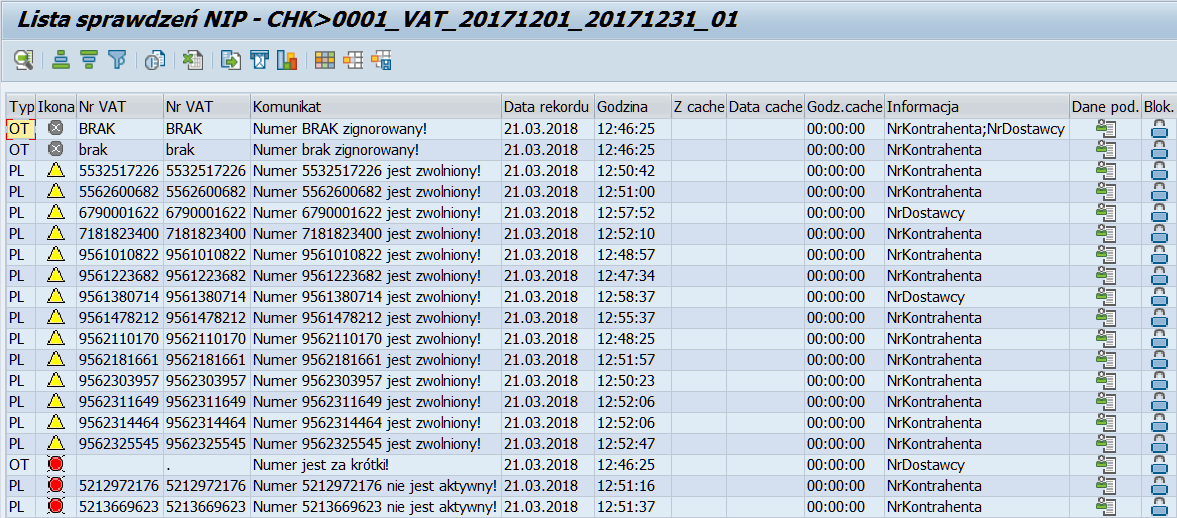The image size is (1177, 518).
Task: Select the cell with VAT number 6790001622
Action: tap(118, 213)
